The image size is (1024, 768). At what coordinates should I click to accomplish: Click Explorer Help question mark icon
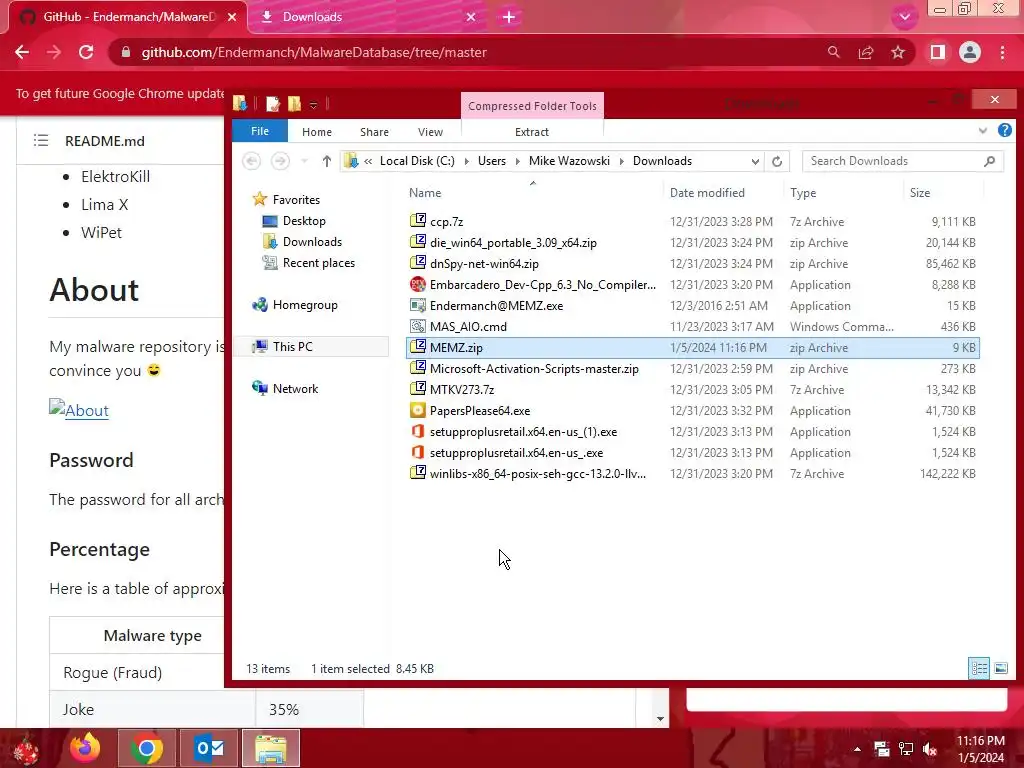click(x=1004, y=131)
